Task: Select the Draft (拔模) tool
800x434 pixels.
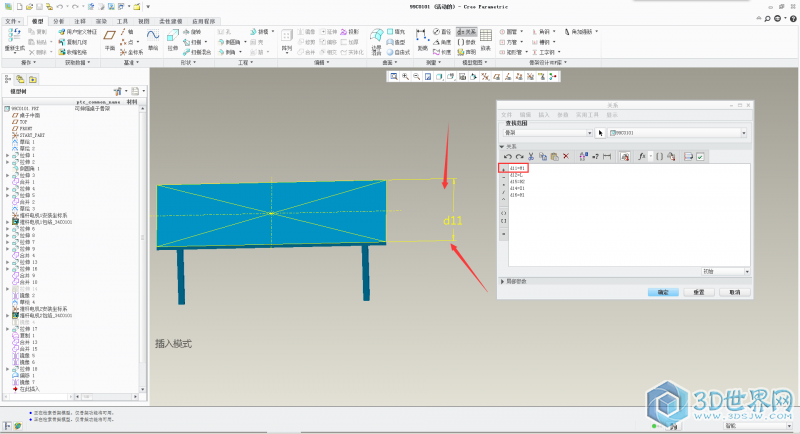Action: click(x=259, y=32)
